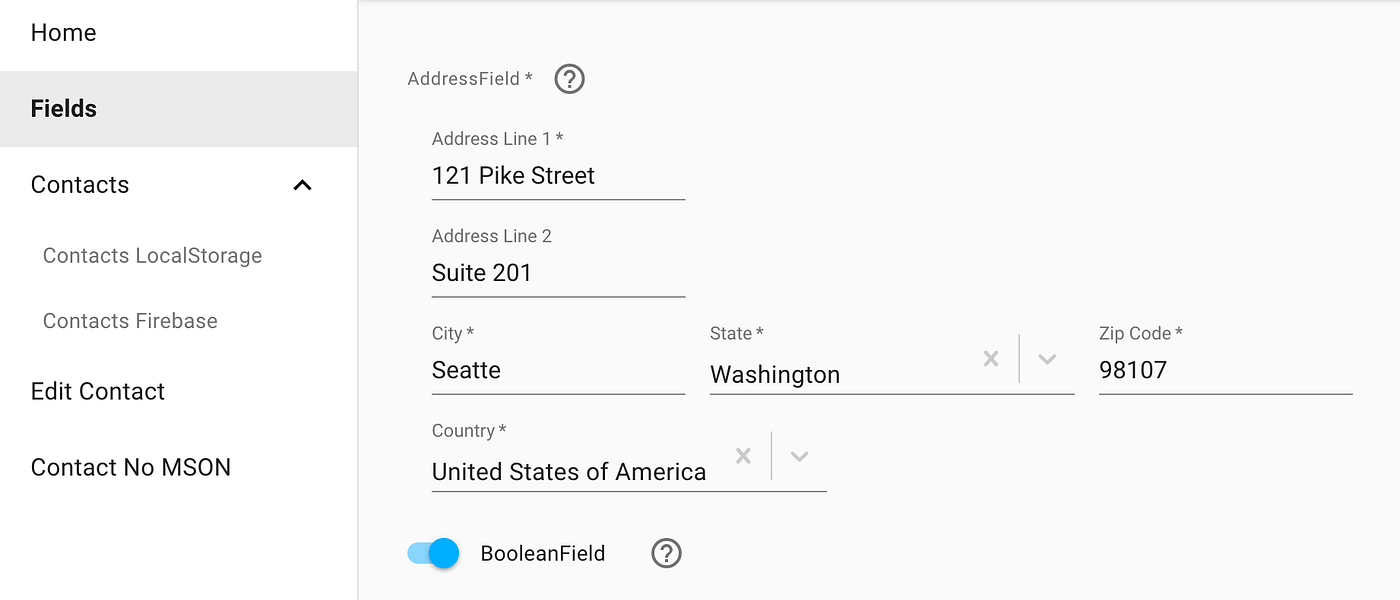The width and height of the screenshot is (1400, 600).
Task: Open the AddressField help icon
Action: point(569,78)
